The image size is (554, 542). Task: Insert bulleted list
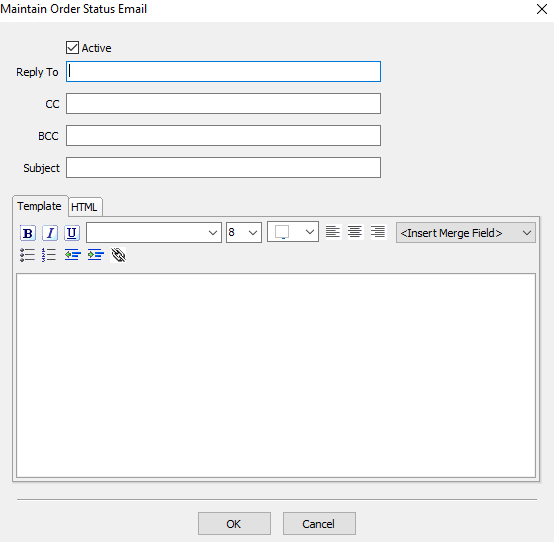coord(27,255)
